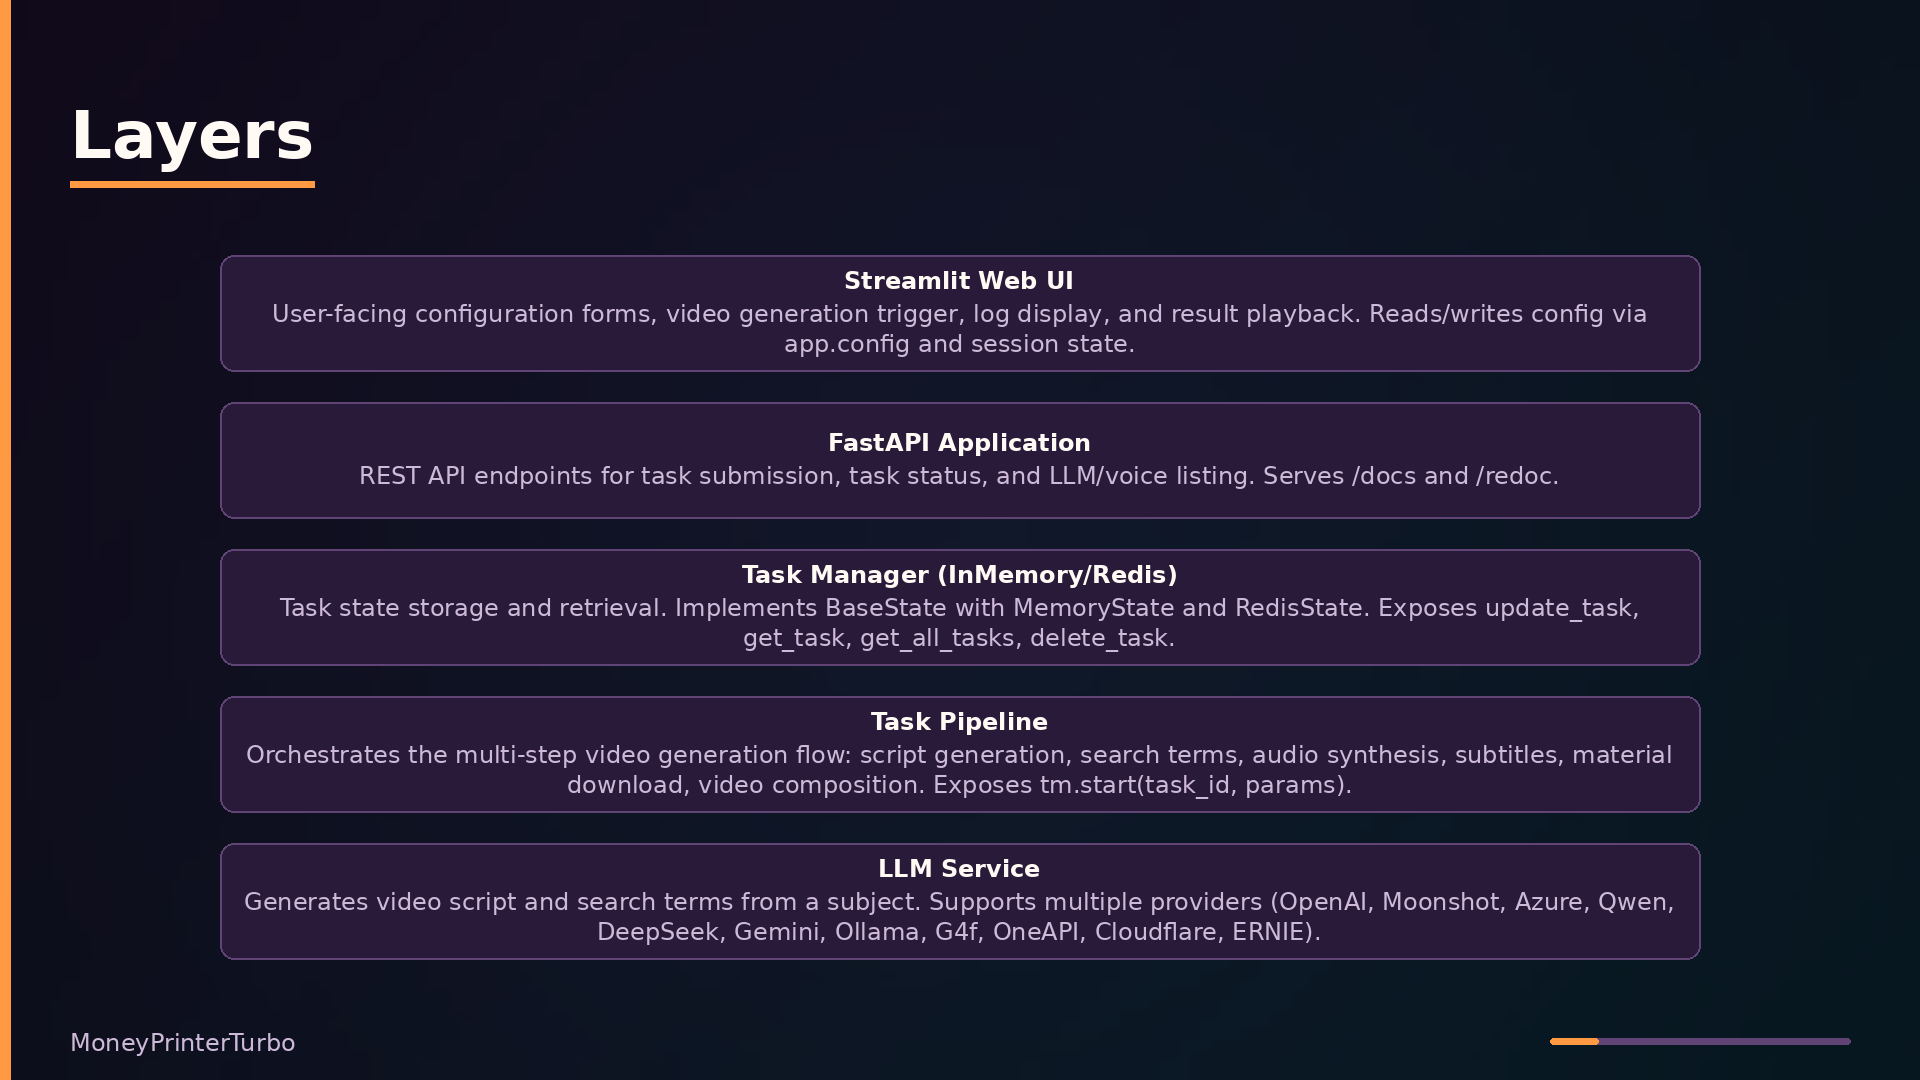Click the Streamlit Web UI description text

959,329
